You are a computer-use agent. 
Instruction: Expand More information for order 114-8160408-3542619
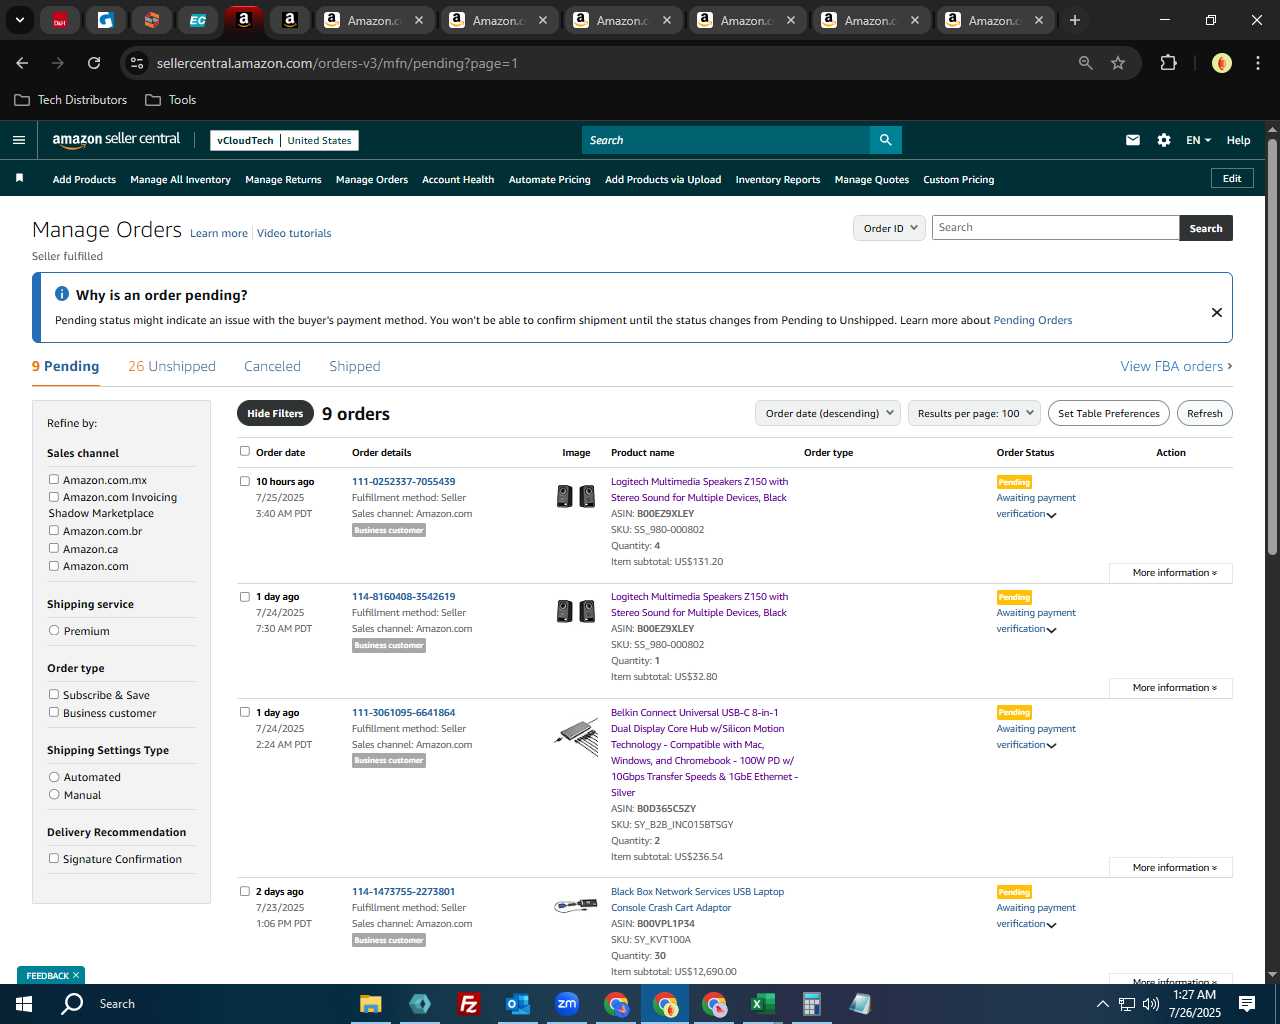(1171, 688)
